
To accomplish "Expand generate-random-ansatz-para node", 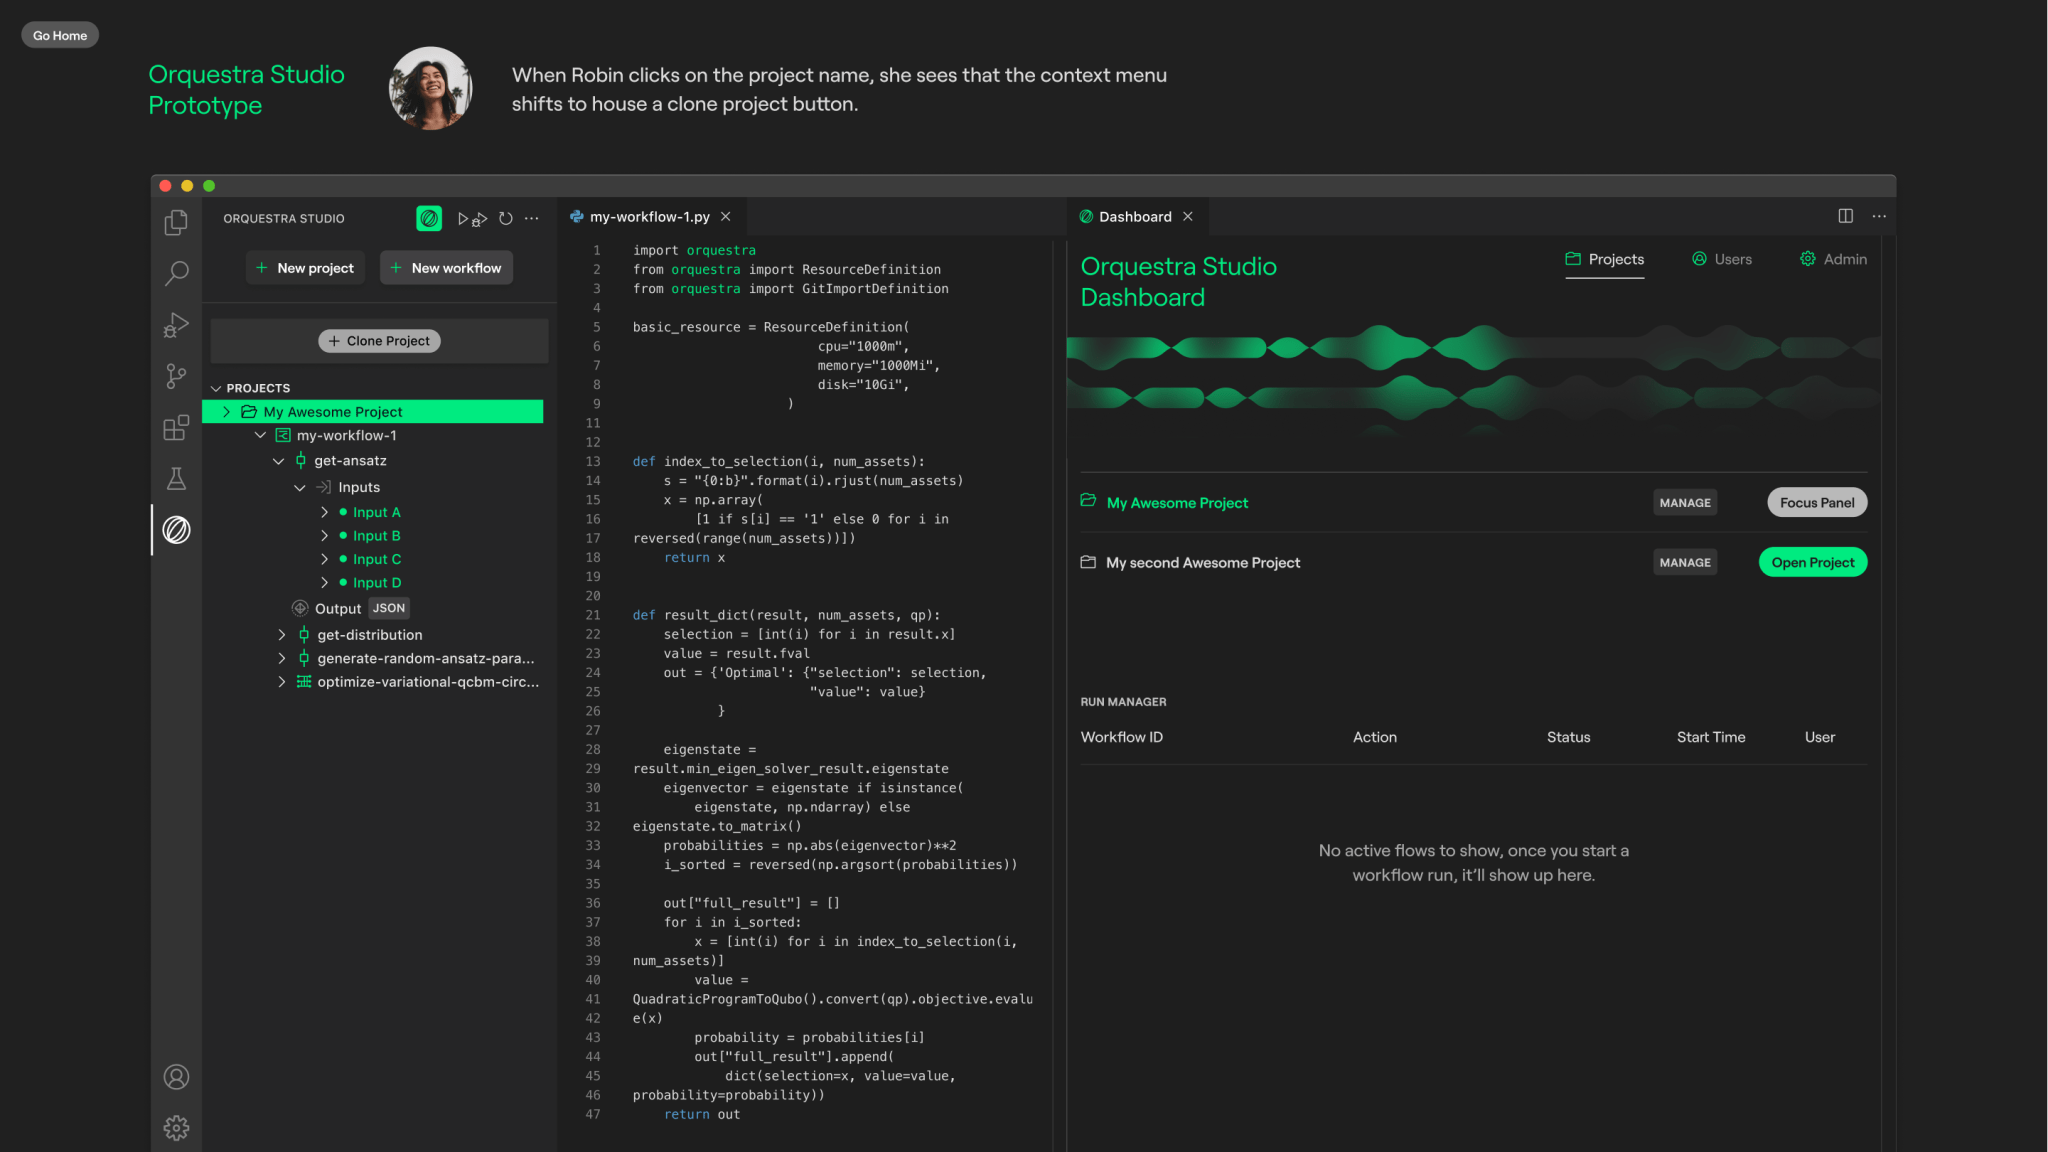I will click(x=281, y=658).
